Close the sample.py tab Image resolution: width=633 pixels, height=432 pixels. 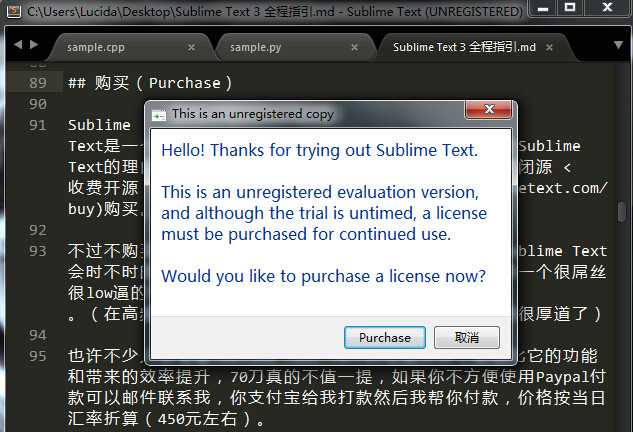coord(354,48)
